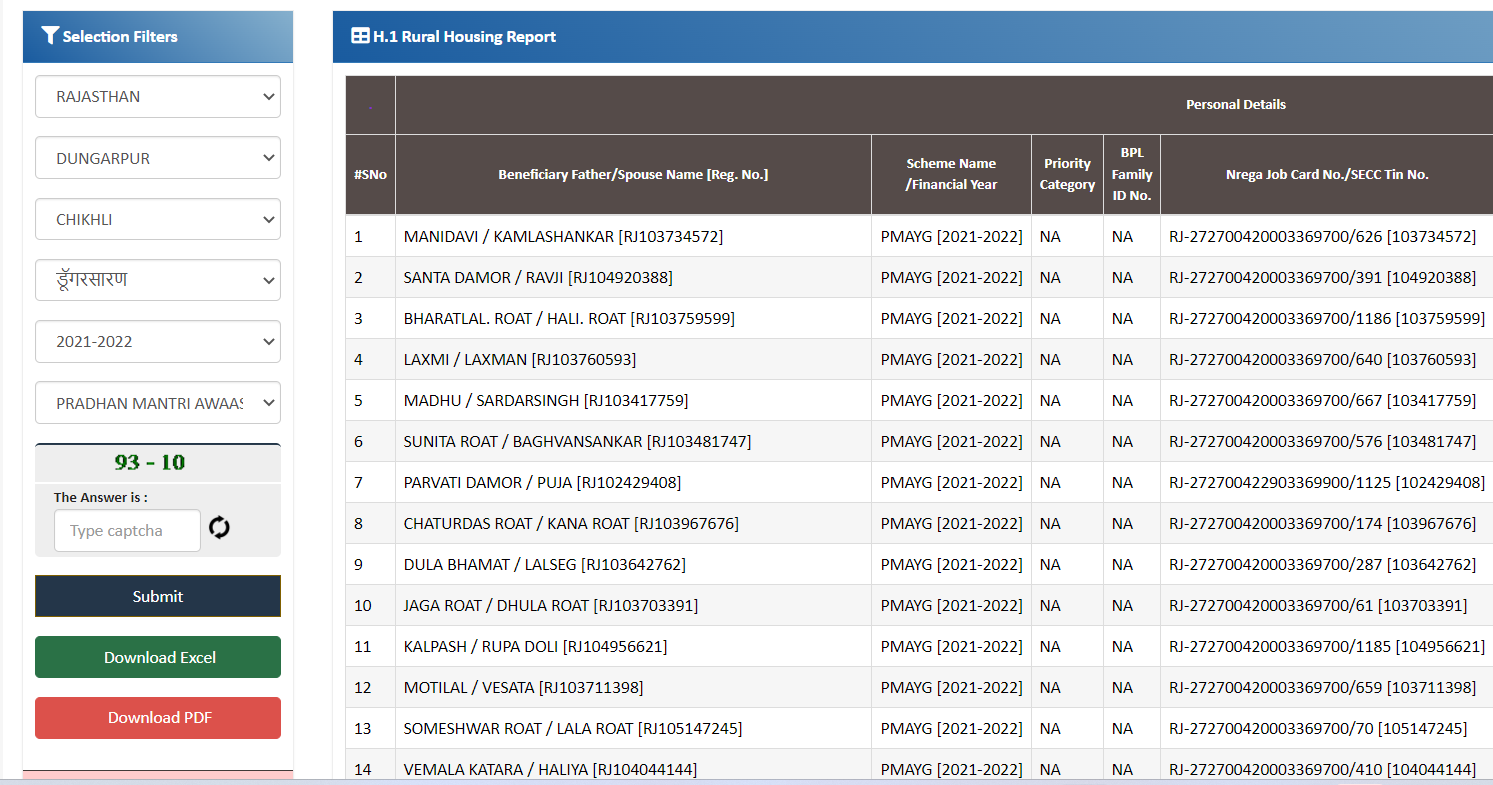Expand the CHIKHLI block selector

[x=157, y=219]
